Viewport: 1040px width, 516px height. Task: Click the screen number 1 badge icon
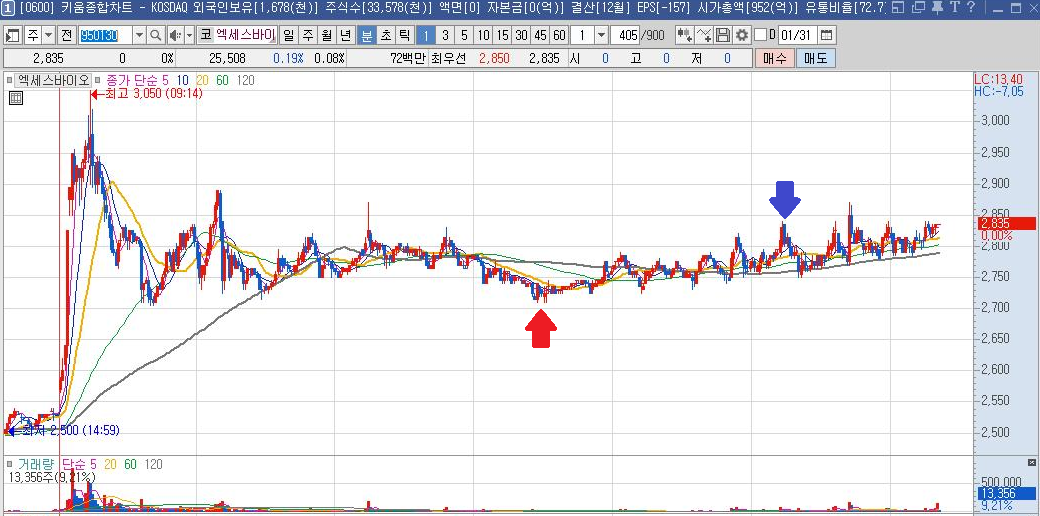(7, 8)
